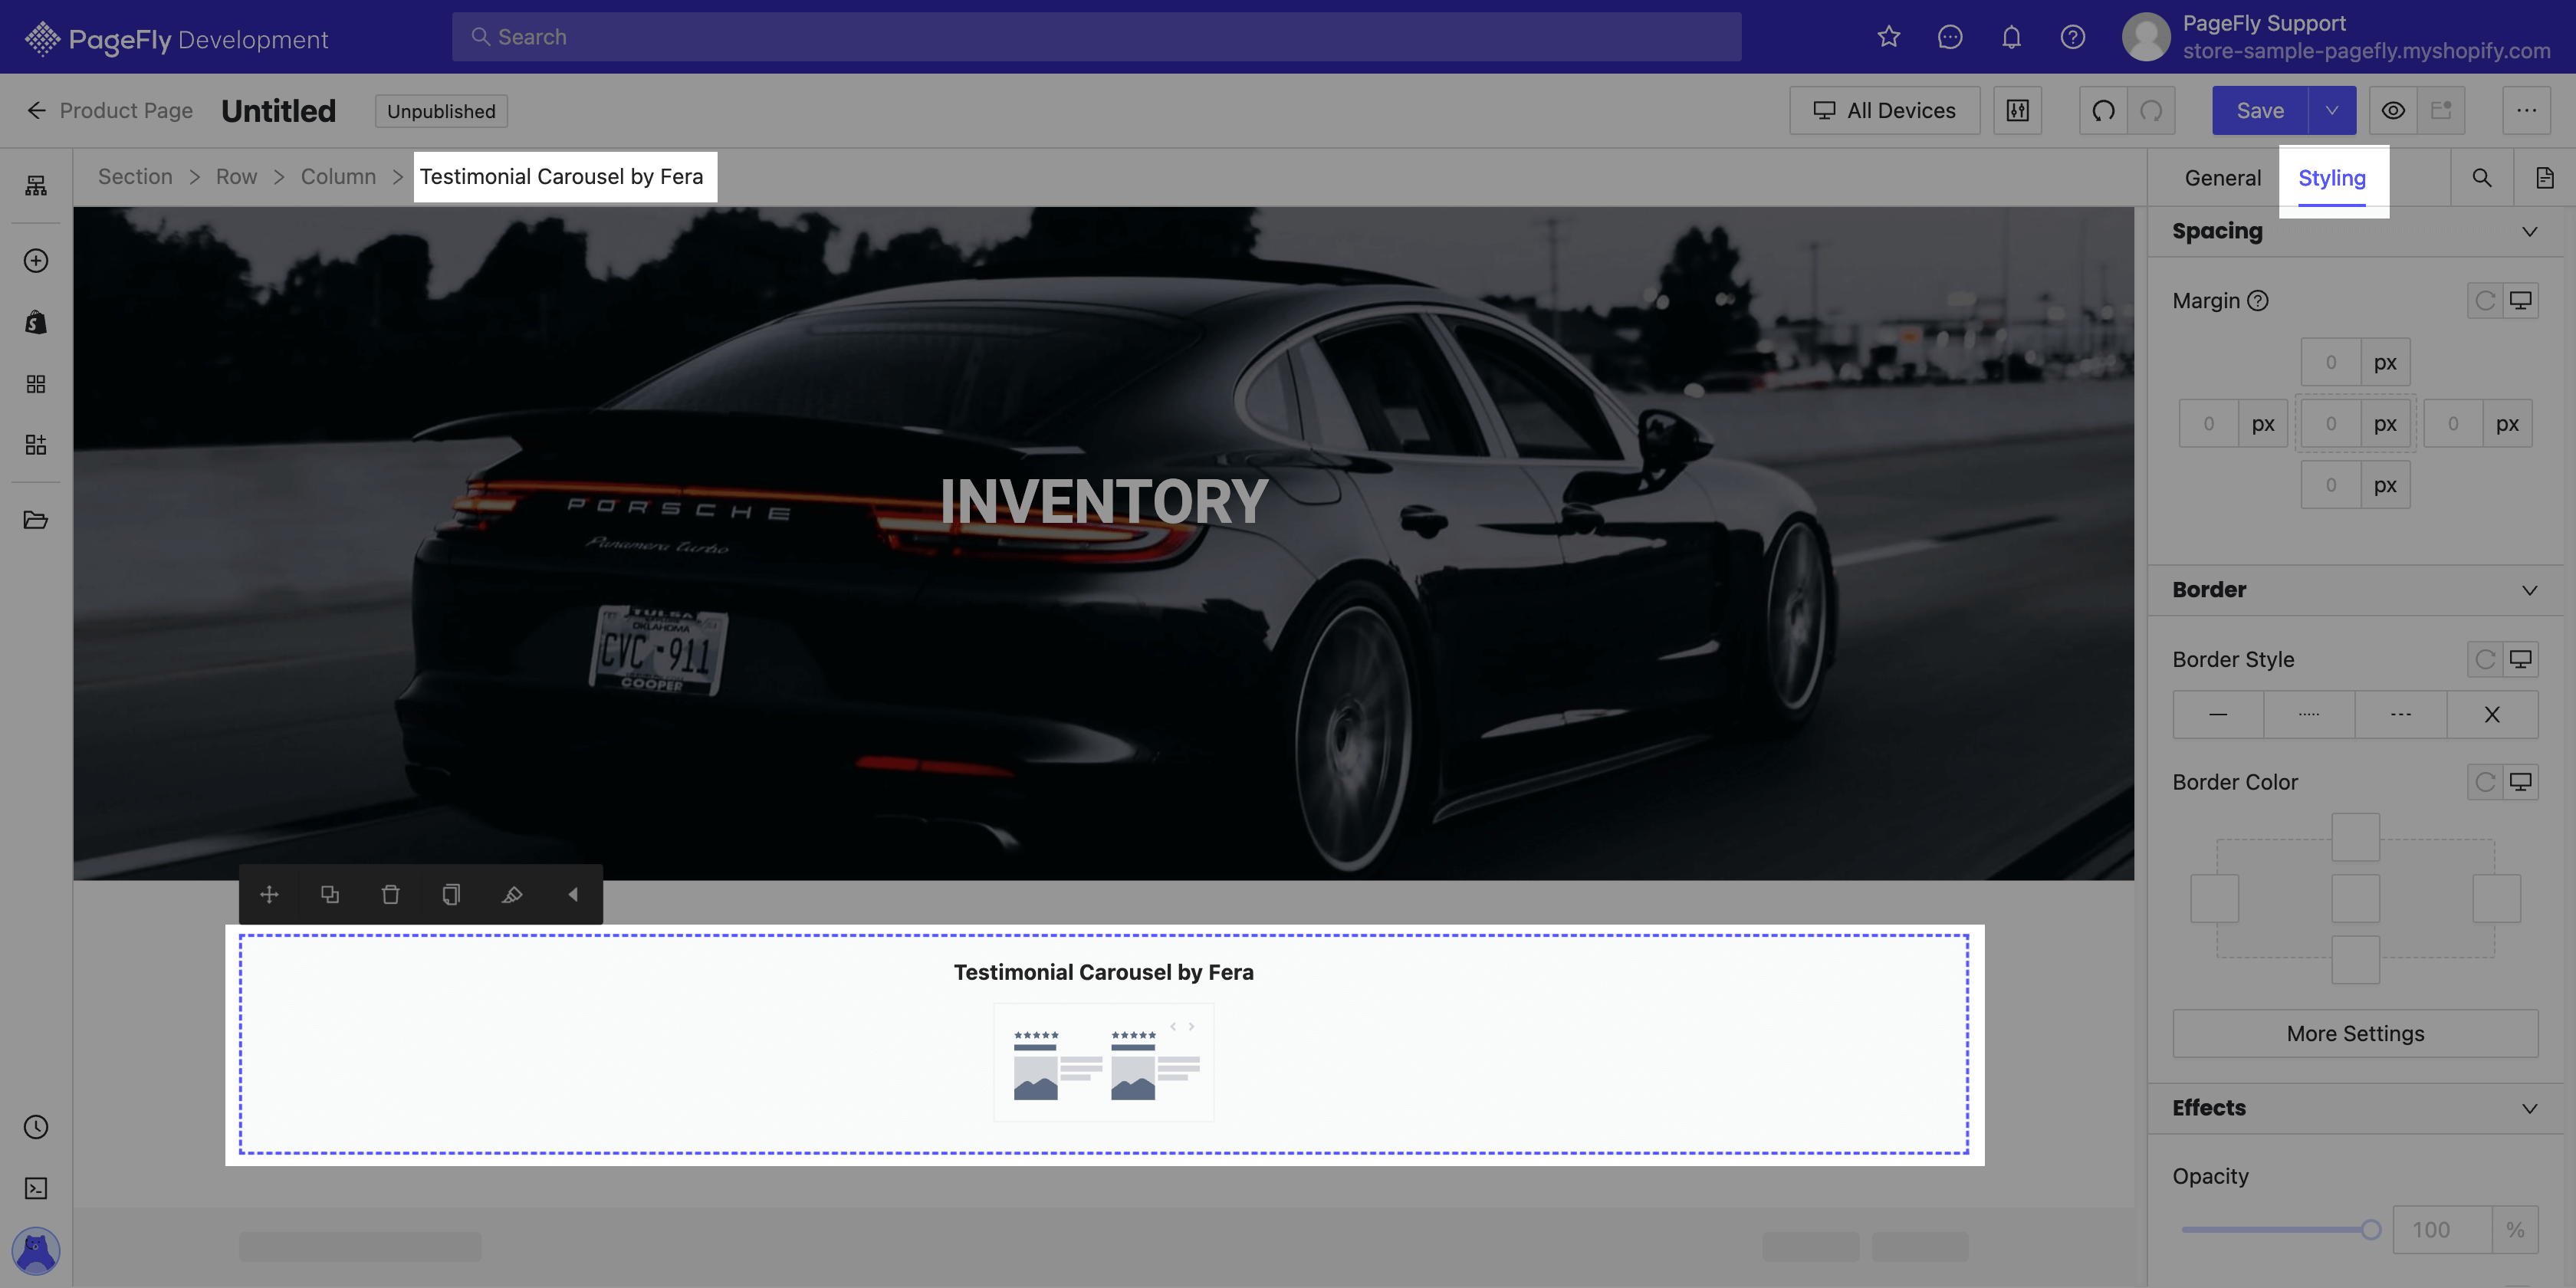Toggle Margin device-specific monitor icon
The height and width of the screenshot is (1288, 2576).
(2520, 301)
